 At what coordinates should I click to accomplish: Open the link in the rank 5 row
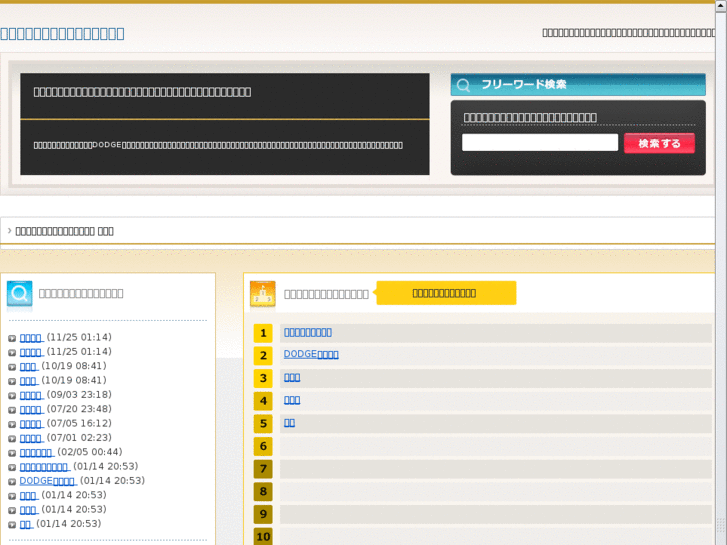click(x=289, y=423)
